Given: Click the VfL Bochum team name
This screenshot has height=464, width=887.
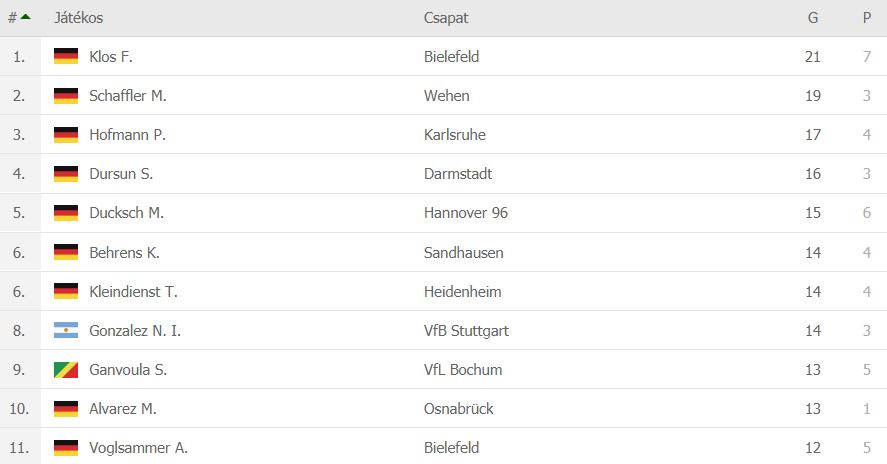Looking at the screenshot, I should coord(463,369).
